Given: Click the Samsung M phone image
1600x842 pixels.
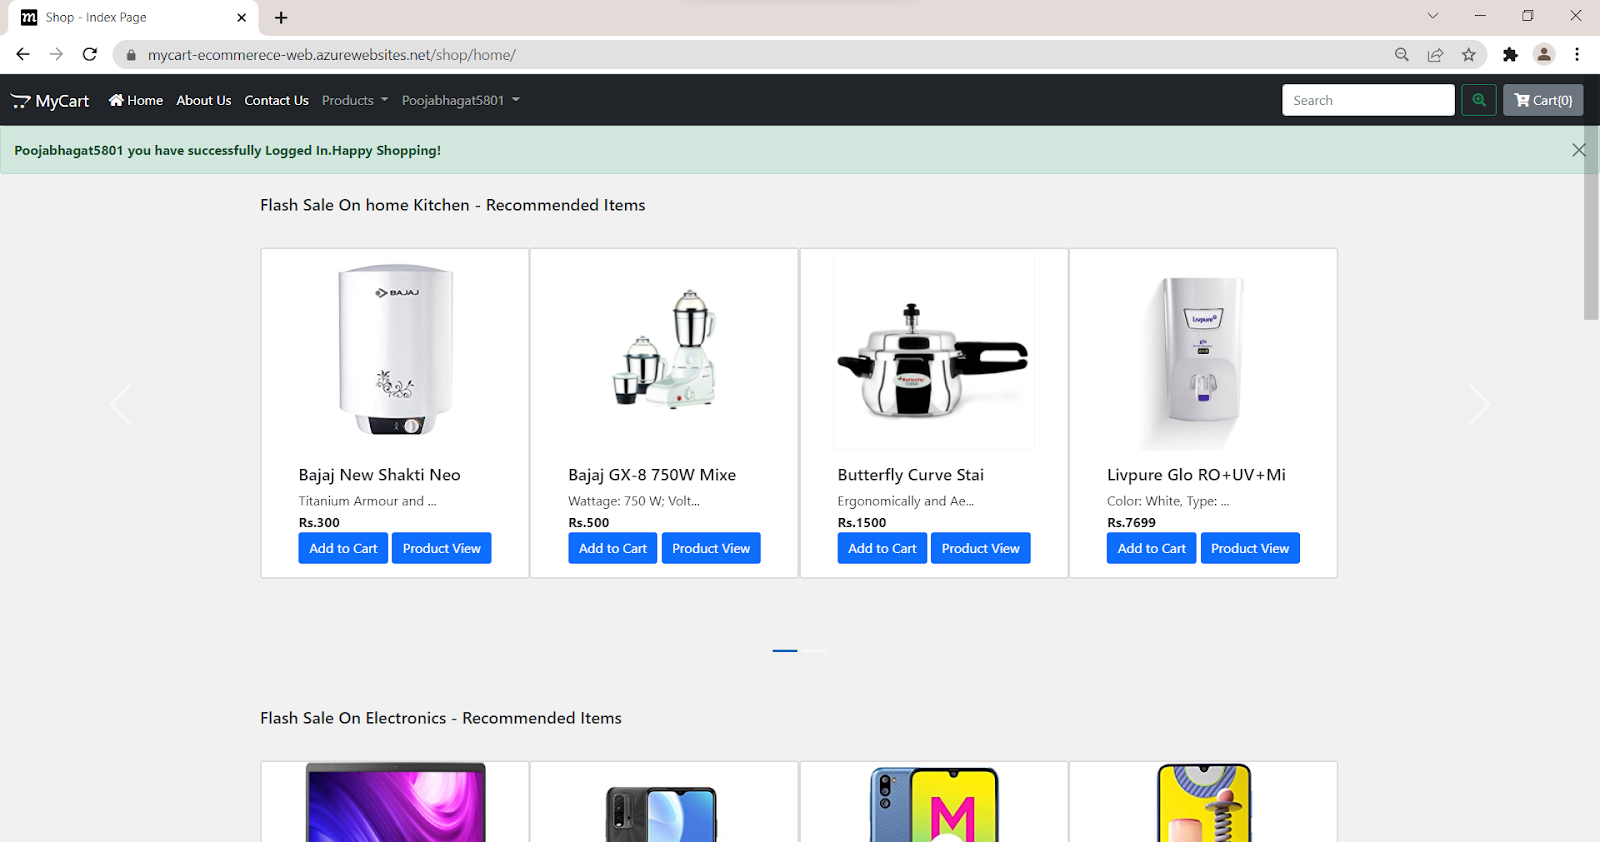Looking at the screenshot, I should [934, 804].
